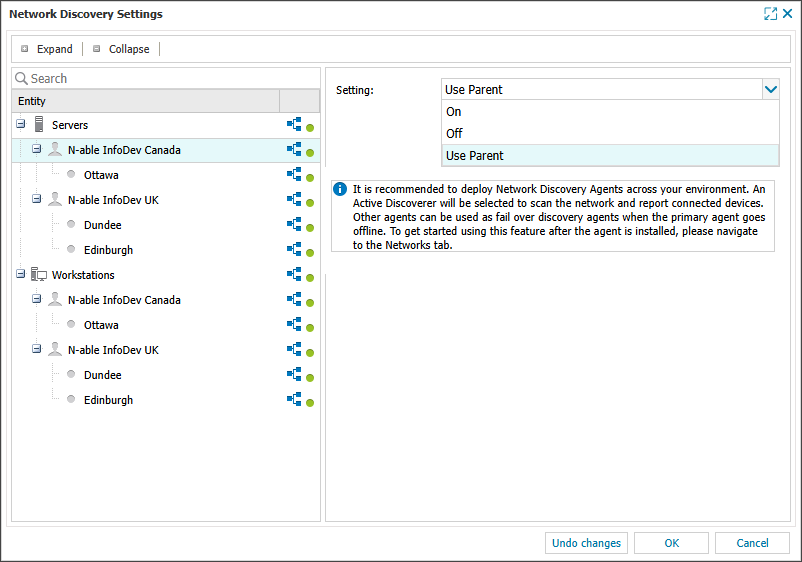The height and width of the screenshot is (562, 802).
Task: Click the Expand toolbar button
Action: 47,49
